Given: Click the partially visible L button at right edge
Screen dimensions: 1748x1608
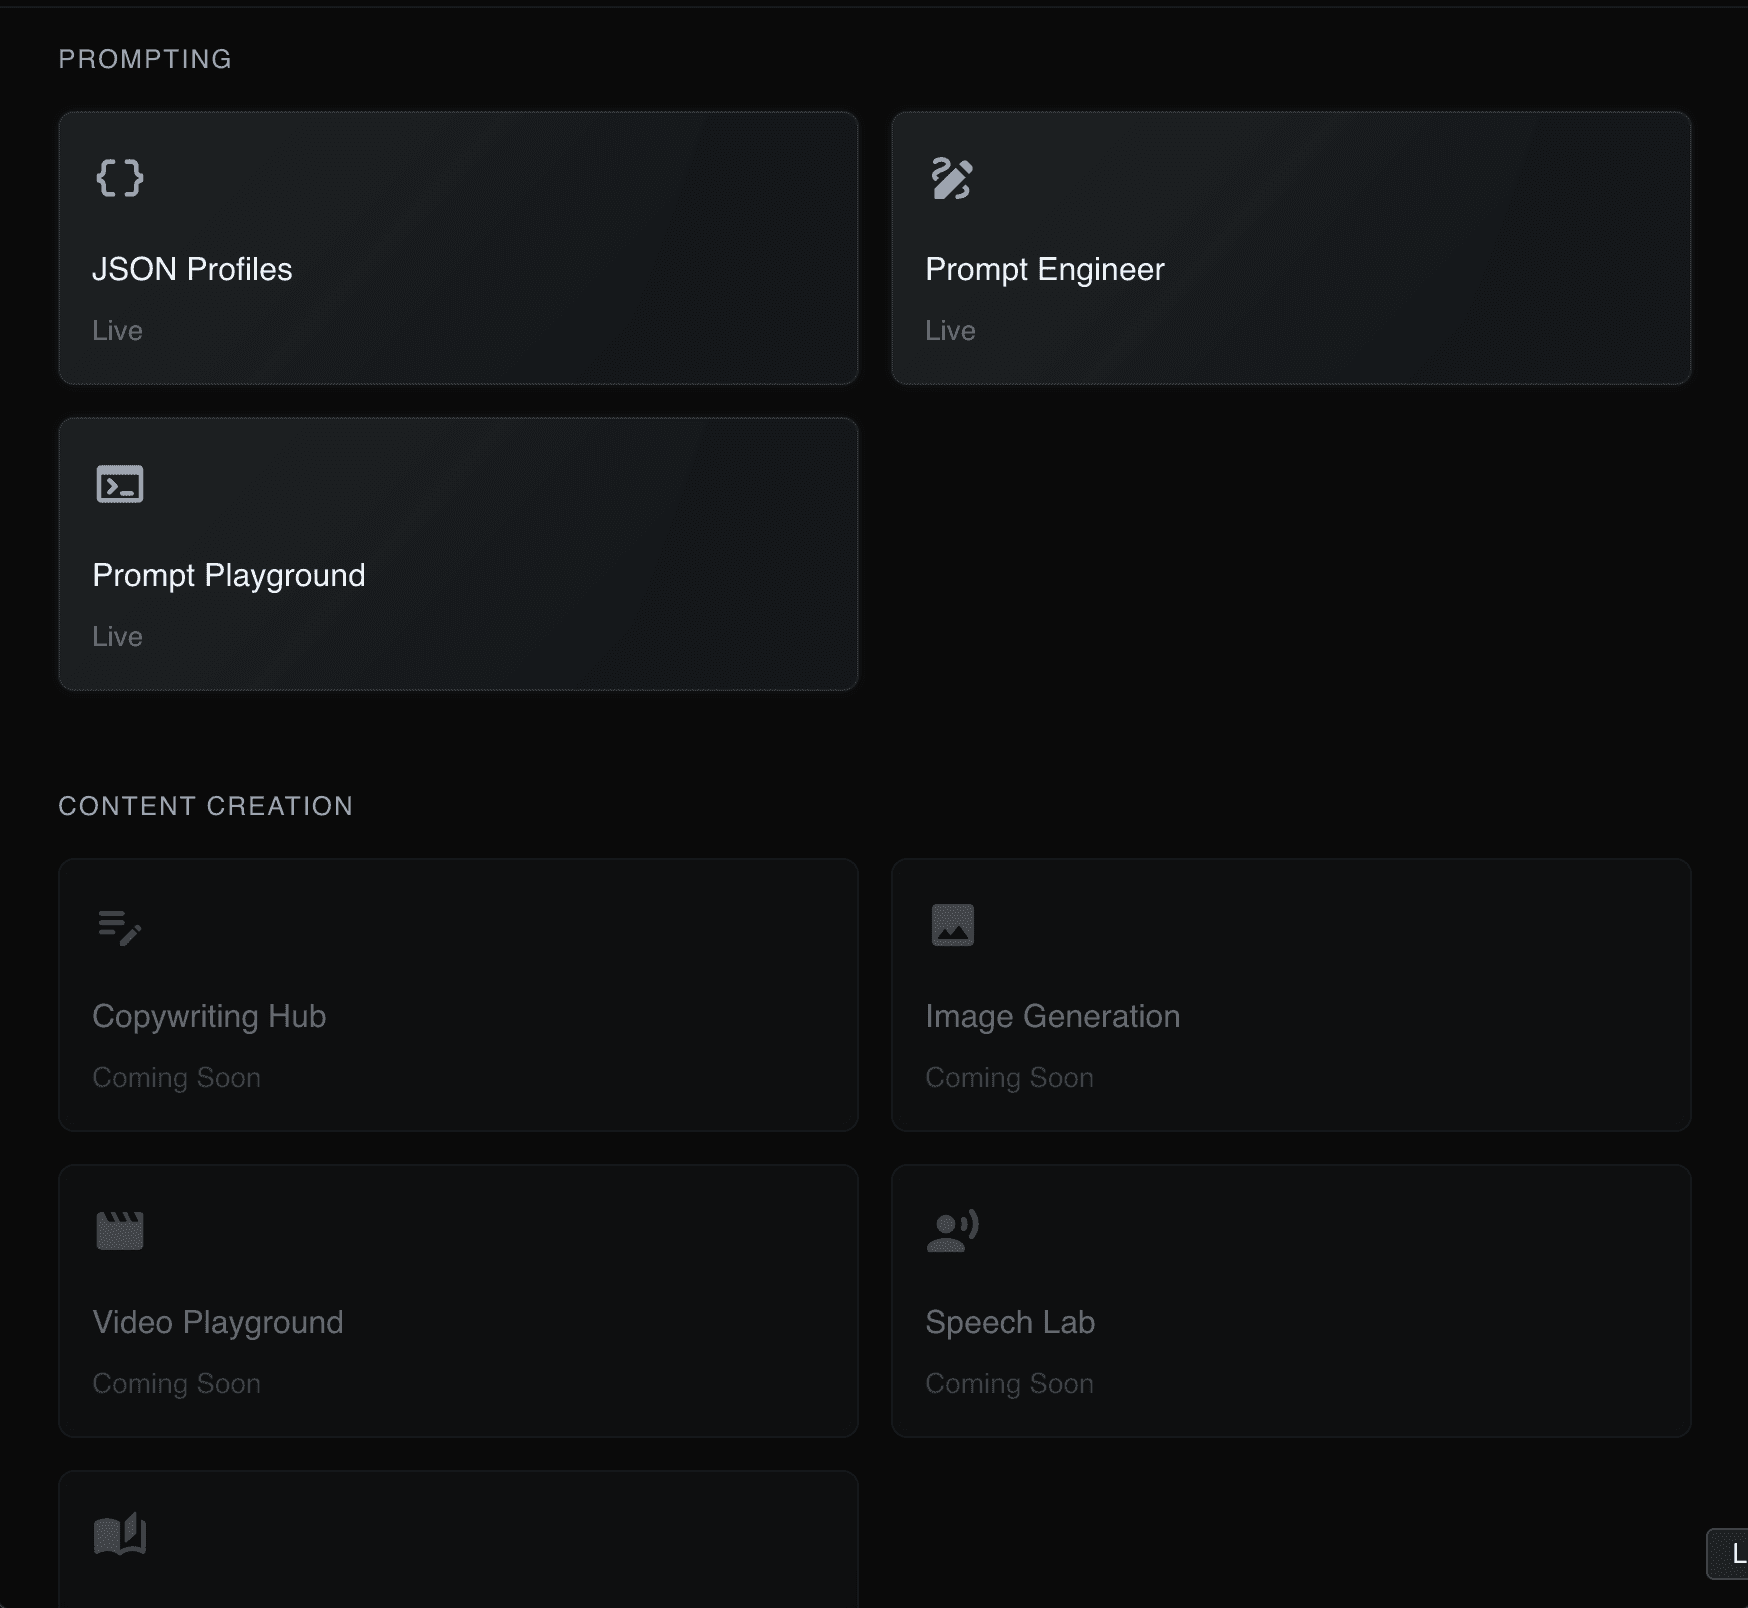Looking at the screenshot, I should 1728,1554.
